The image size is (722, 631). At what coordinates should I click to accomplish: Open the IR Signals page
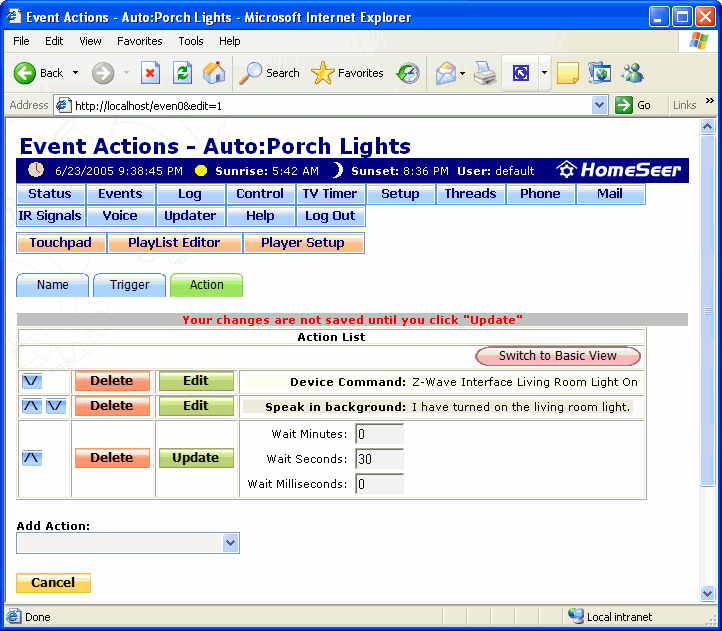[x=50, y=216]
